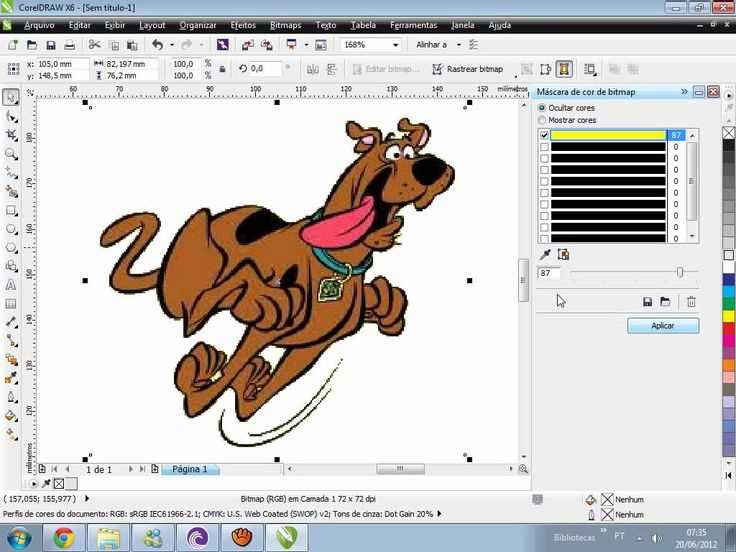
Task: Pick the red swatch in color palette
Action: pos(728,329)
